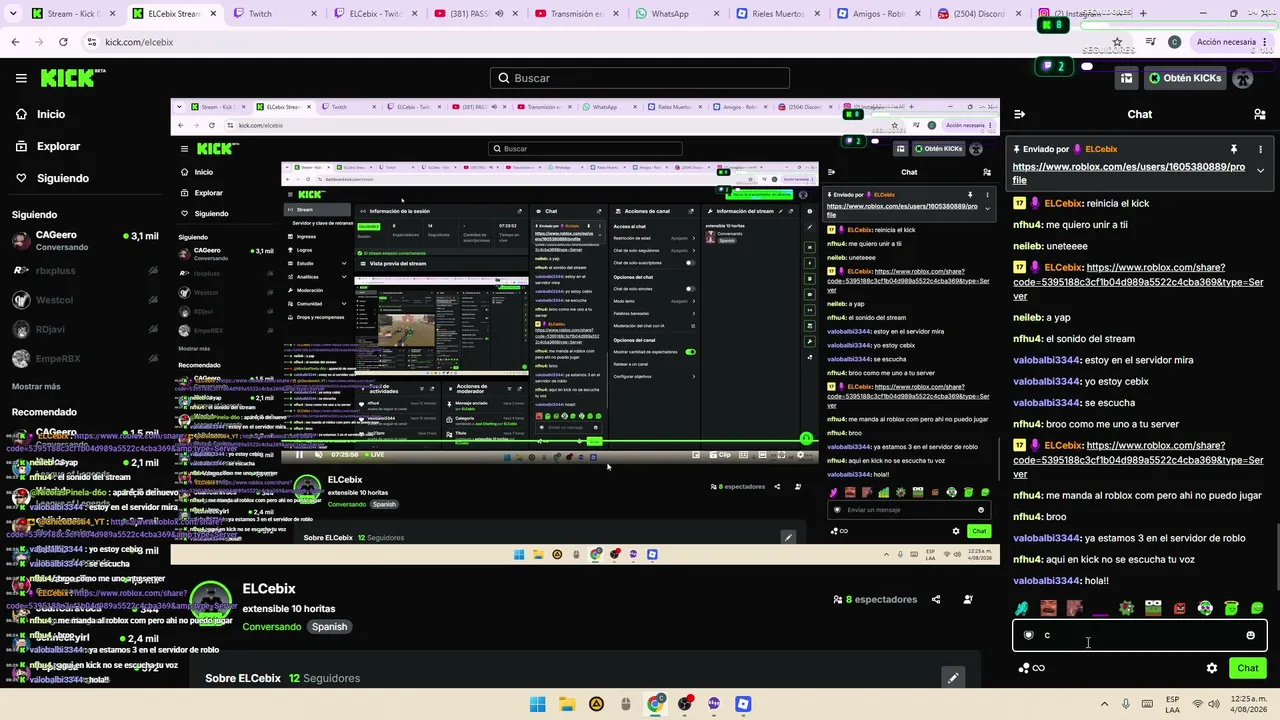Screen dimensions: 1280x720
Task: Open the Westcol channel in the sidebar
Action: point(85,300)
